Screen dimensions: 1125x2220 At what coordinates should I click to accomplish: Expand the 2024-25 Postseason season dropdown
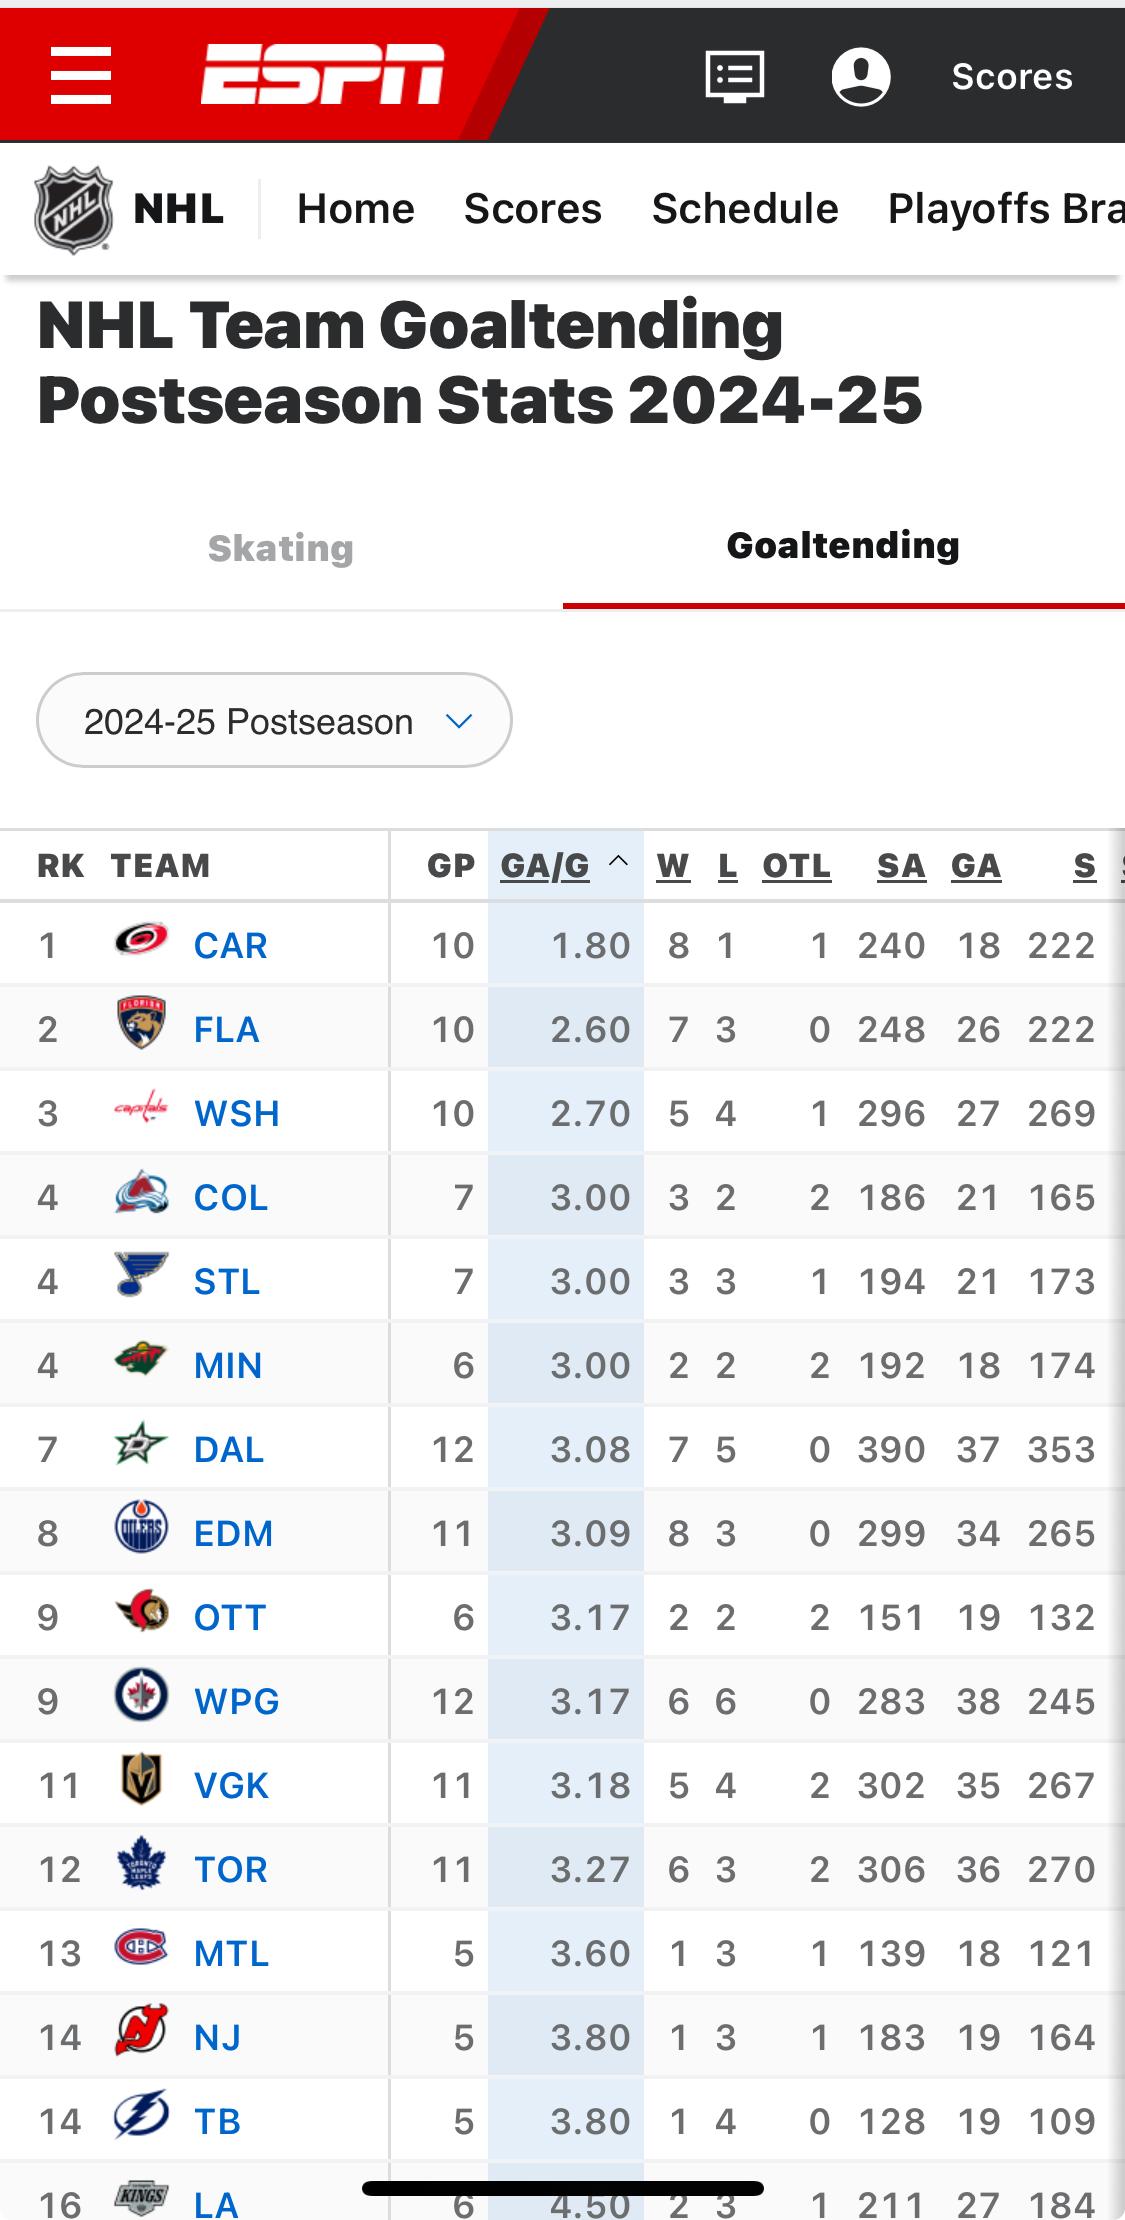point(274,721)
